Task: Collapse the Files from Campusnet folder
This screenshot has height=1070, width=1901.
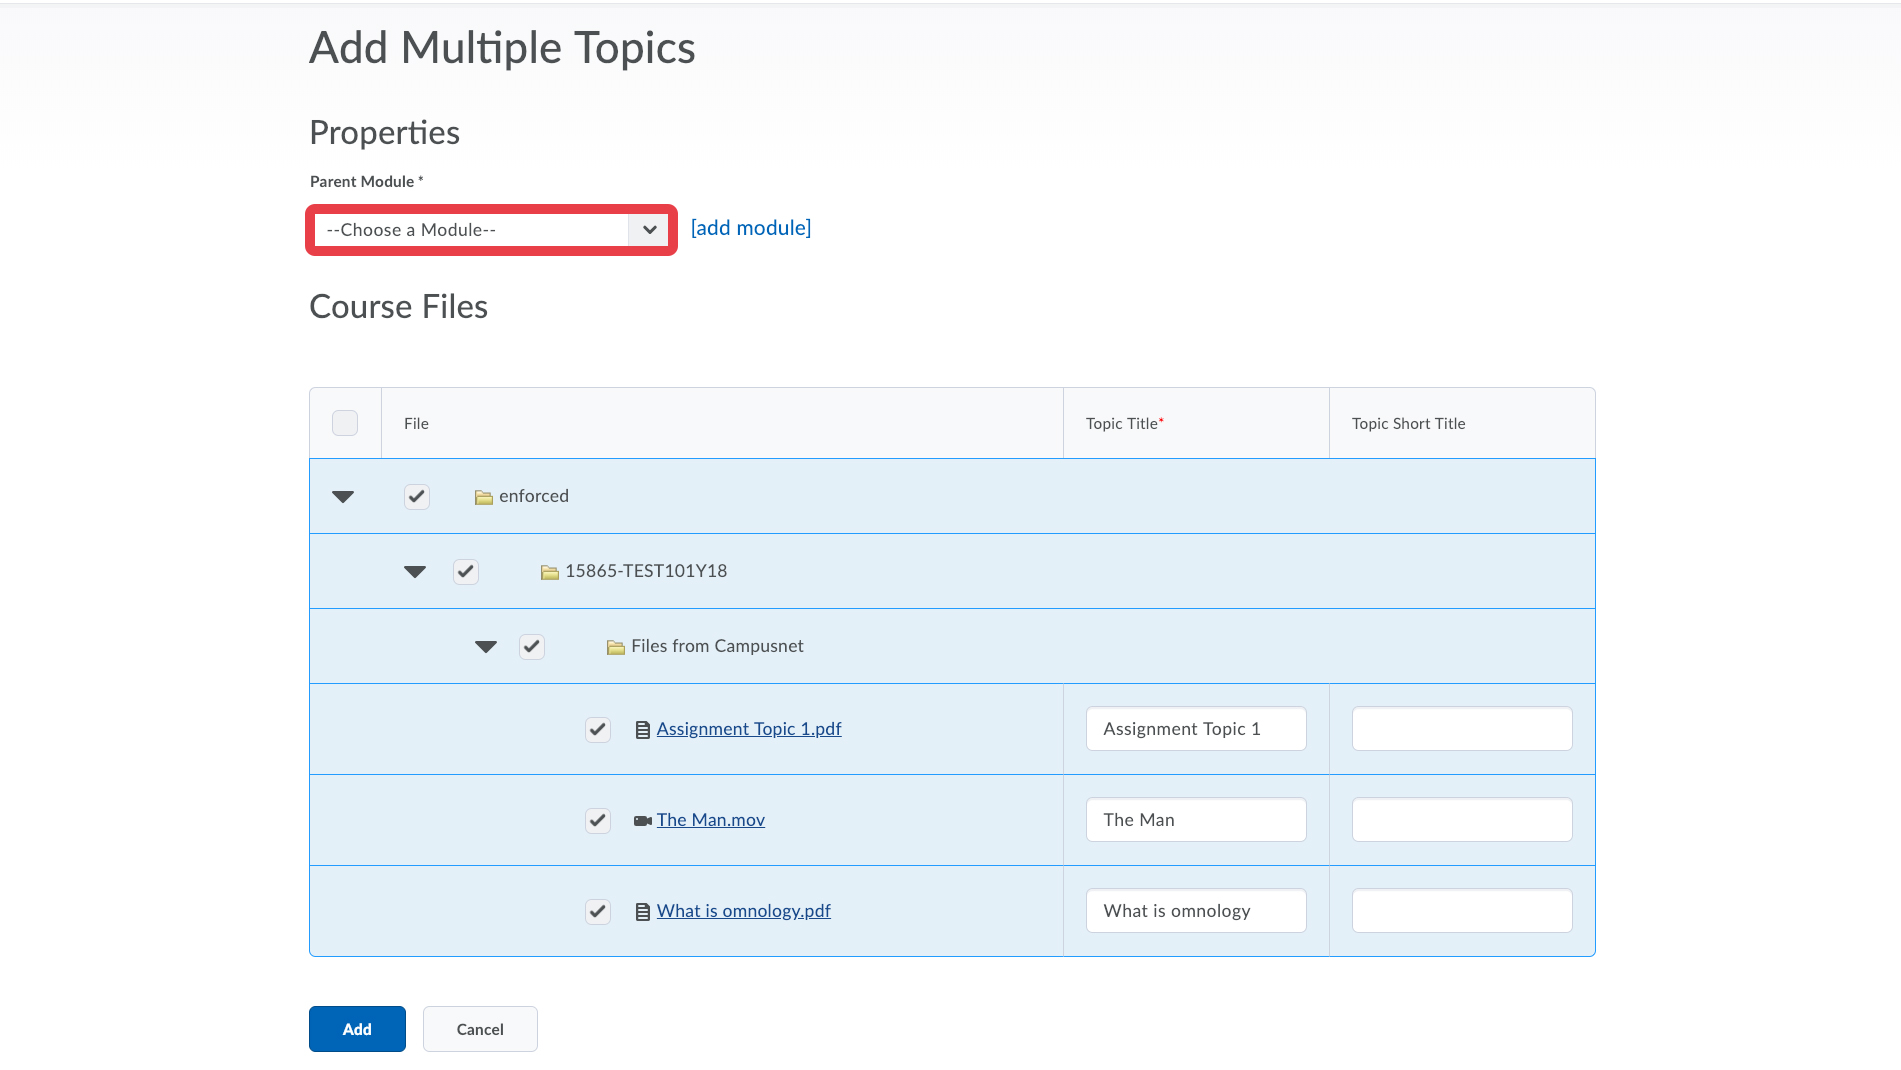Action: [486, 647]
